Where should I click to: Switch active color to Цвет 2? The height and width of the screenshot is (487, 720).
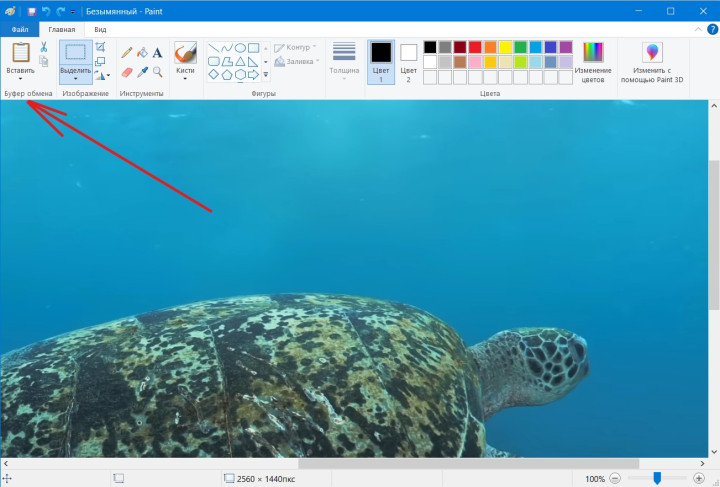click(408, 61)
